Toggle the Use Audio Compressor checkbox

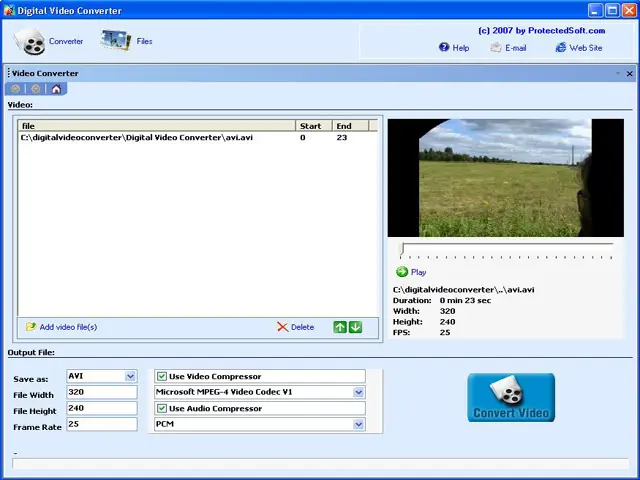tap(162, 408)
